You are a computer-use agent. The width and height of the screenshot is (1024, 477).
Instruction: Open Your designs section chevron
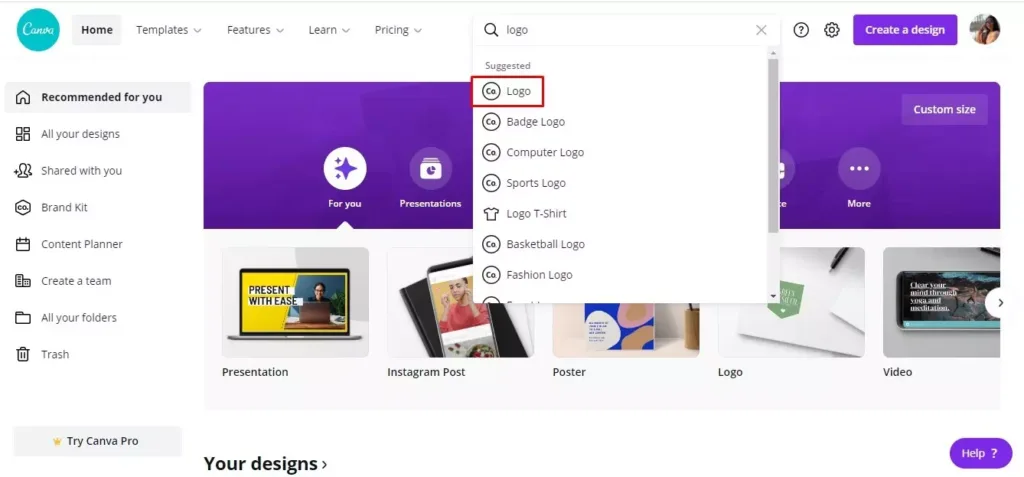(325, 465)
